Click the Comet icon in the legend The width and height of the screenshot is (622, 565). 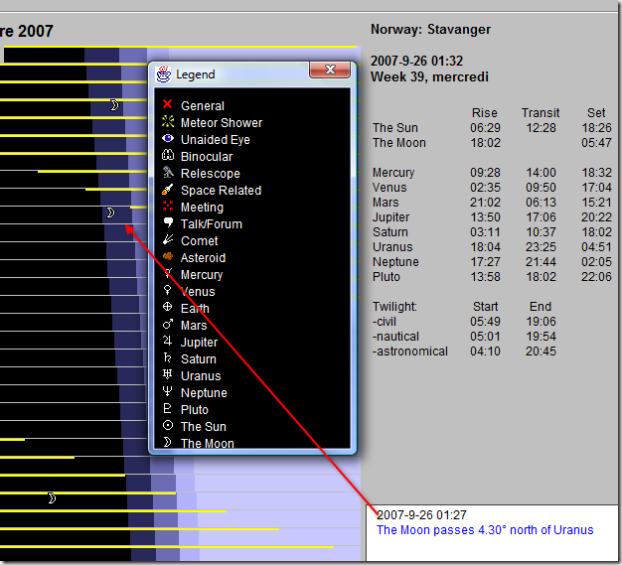point(167,241)
